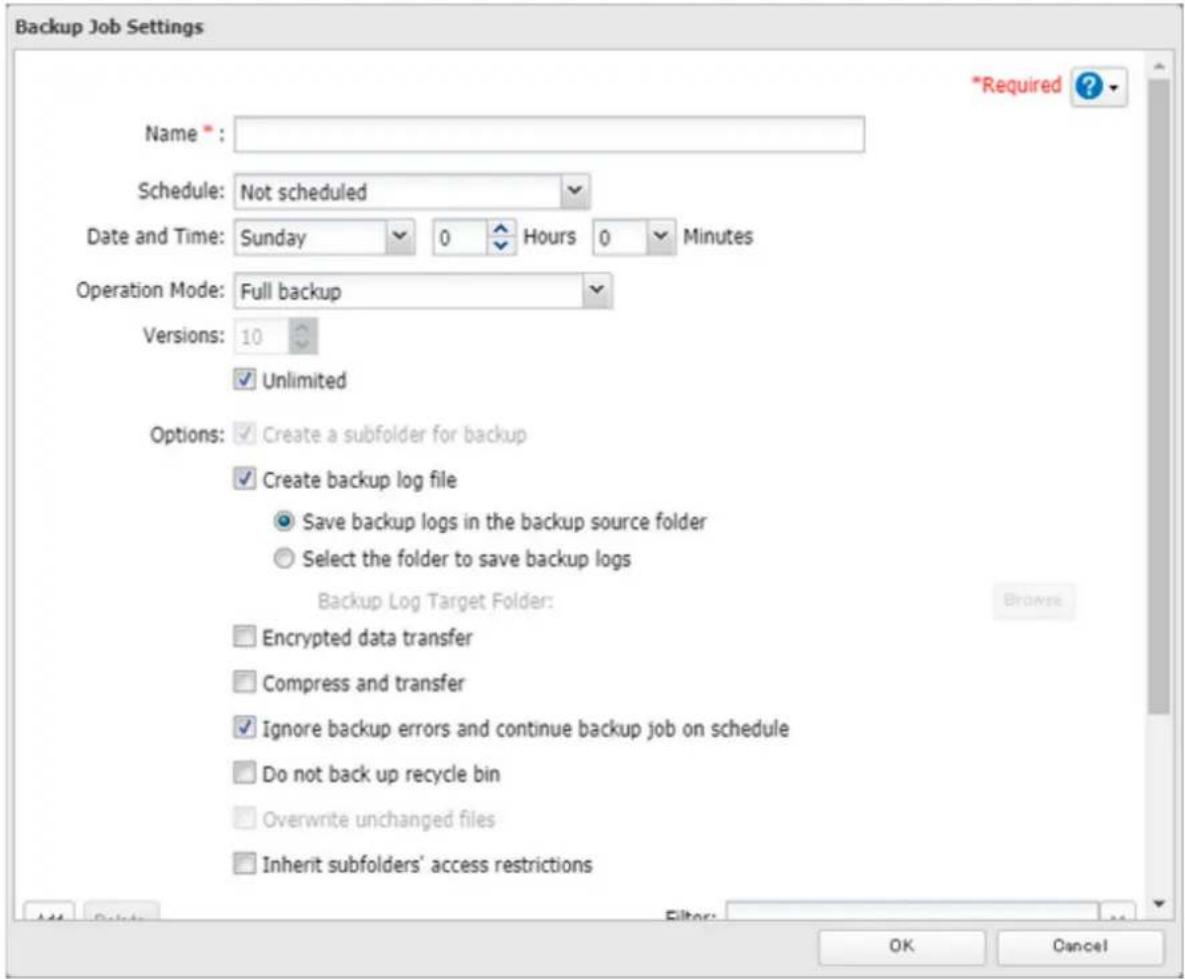Open the Minutes dropdown
The height and width of the screenshot is (979, 1185).
pos(634,237)
